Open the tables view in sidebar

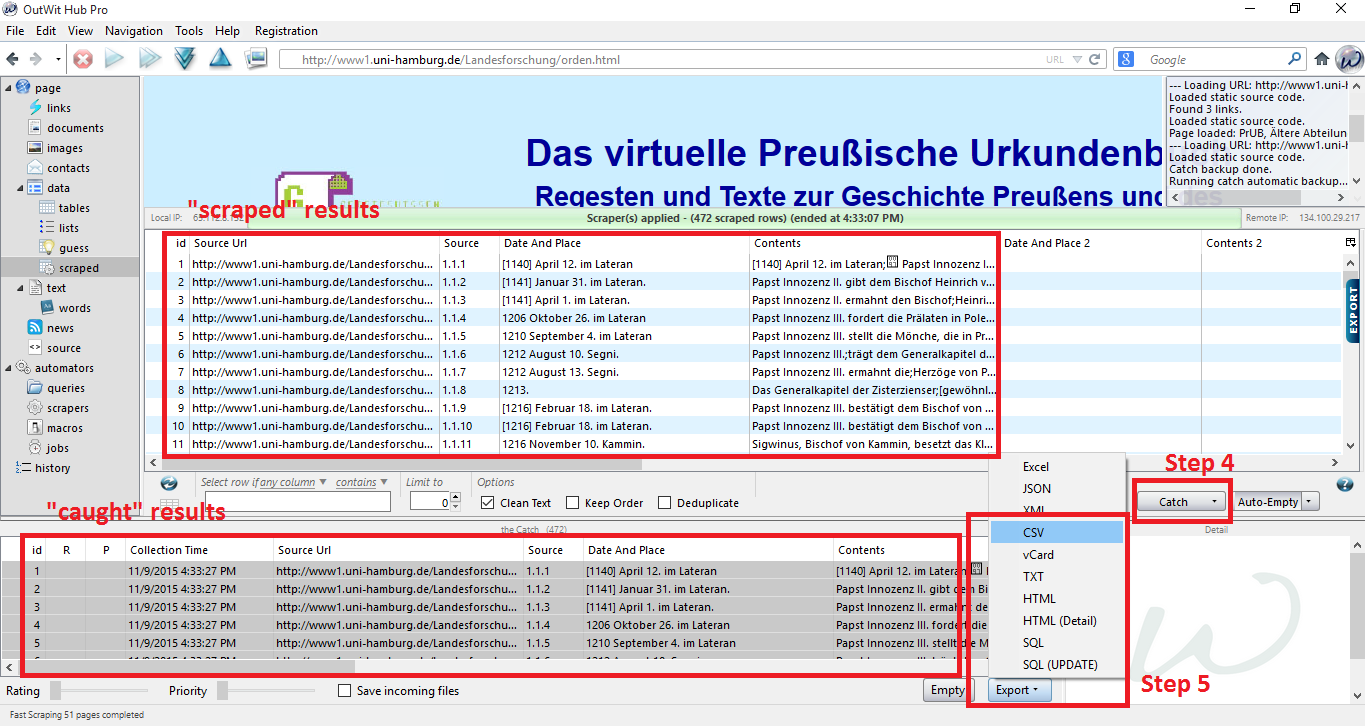click(74, 208)
